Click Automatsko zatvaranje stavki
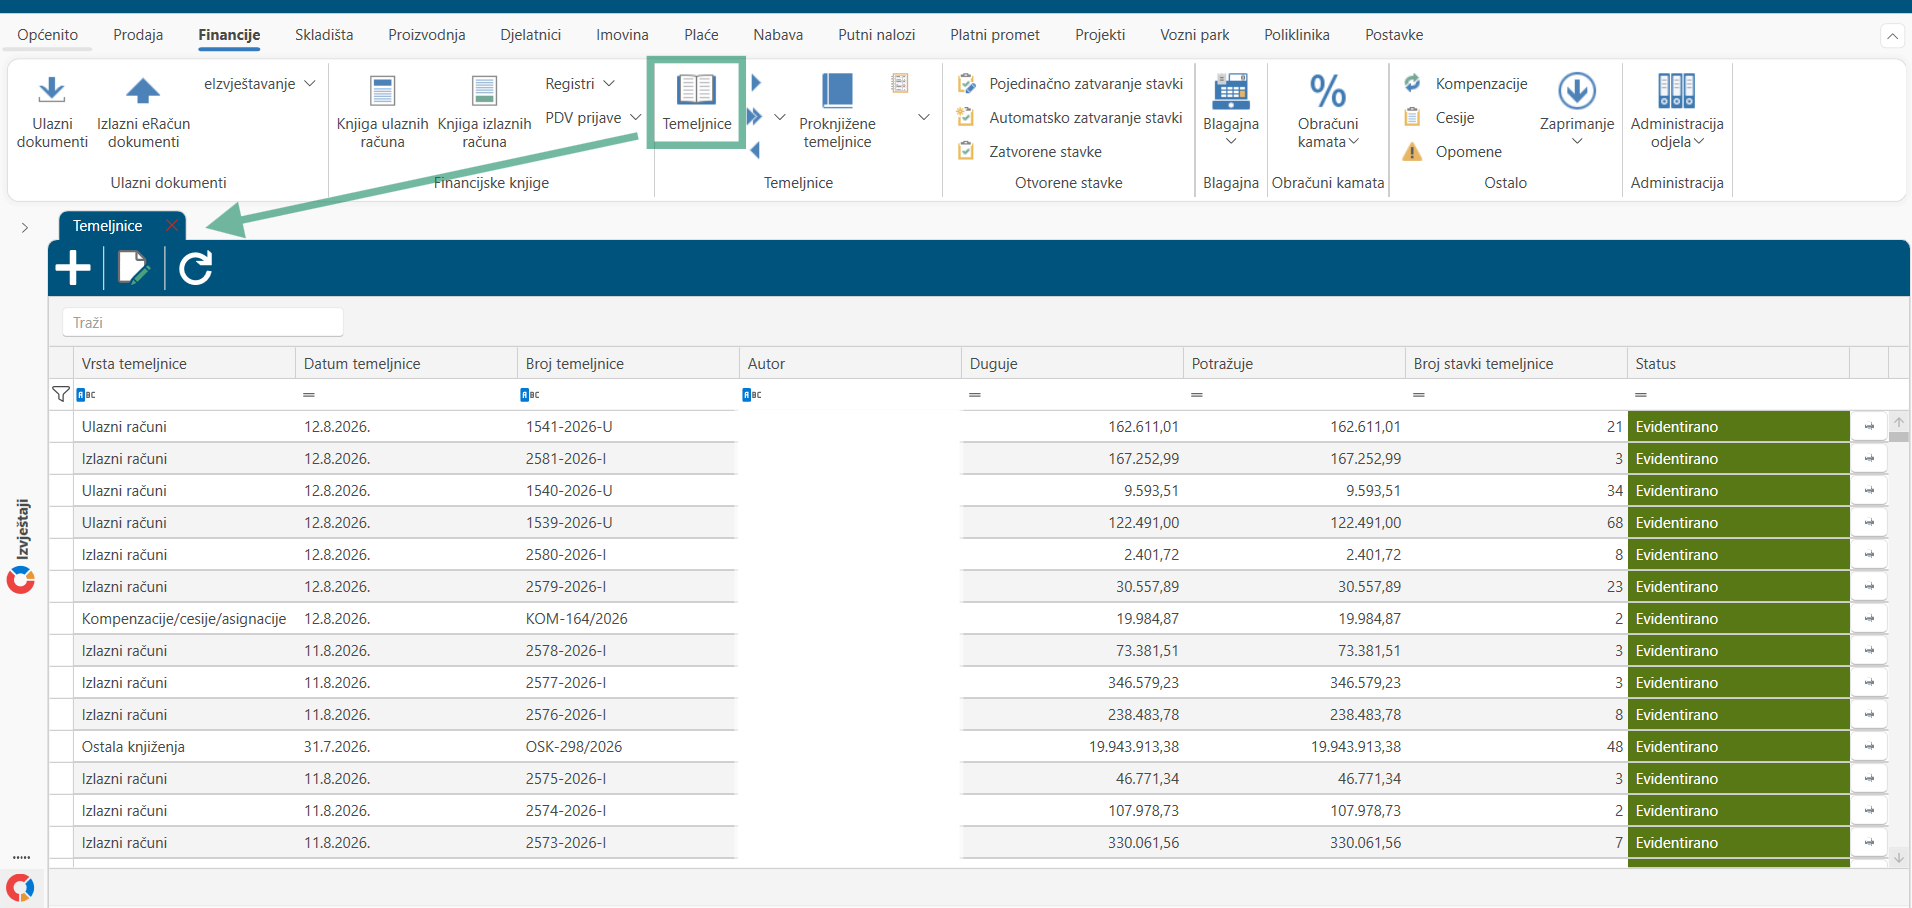1912x908 pixels. pos(1070,117)
